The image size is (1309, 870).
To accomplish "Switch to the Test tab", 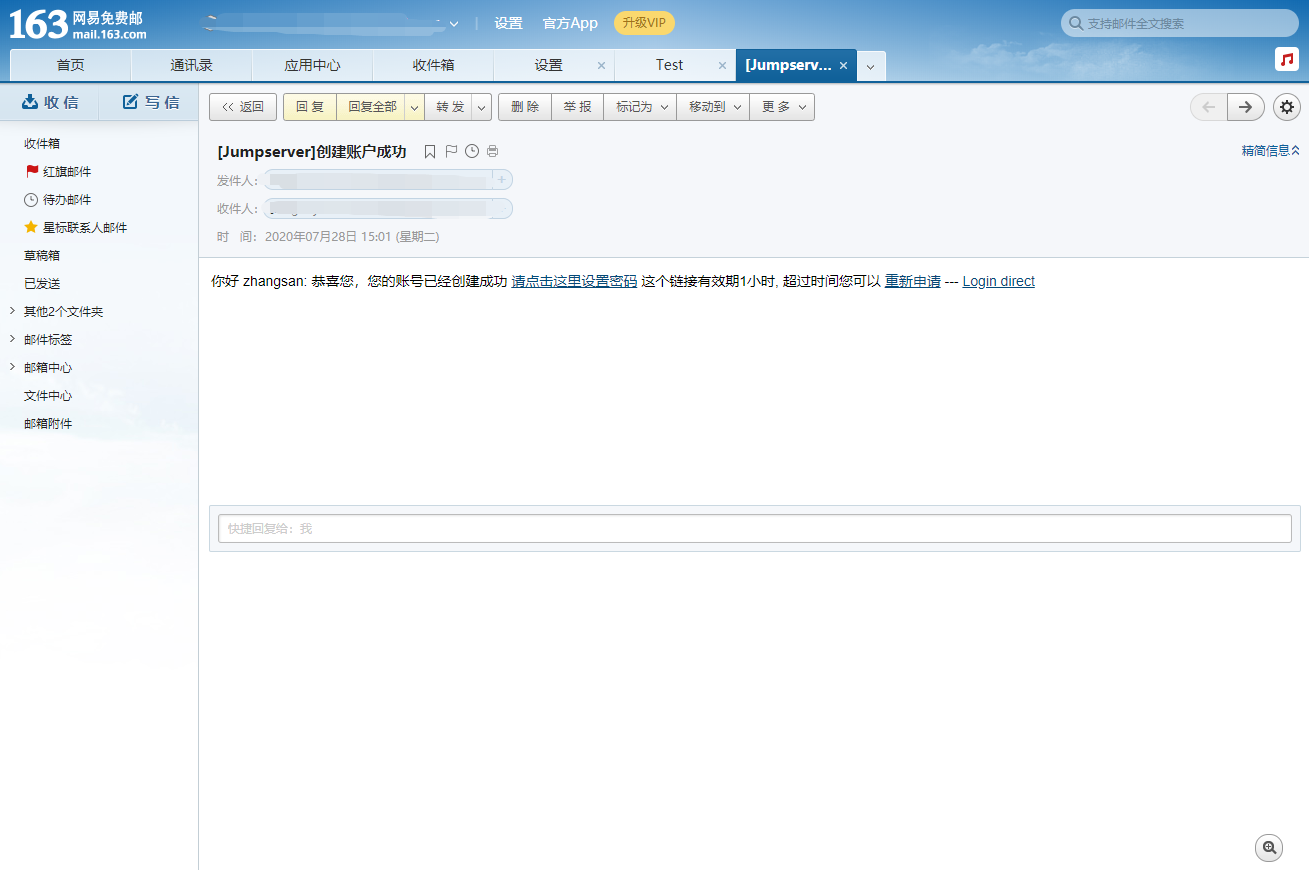I will tap(669, 64).
